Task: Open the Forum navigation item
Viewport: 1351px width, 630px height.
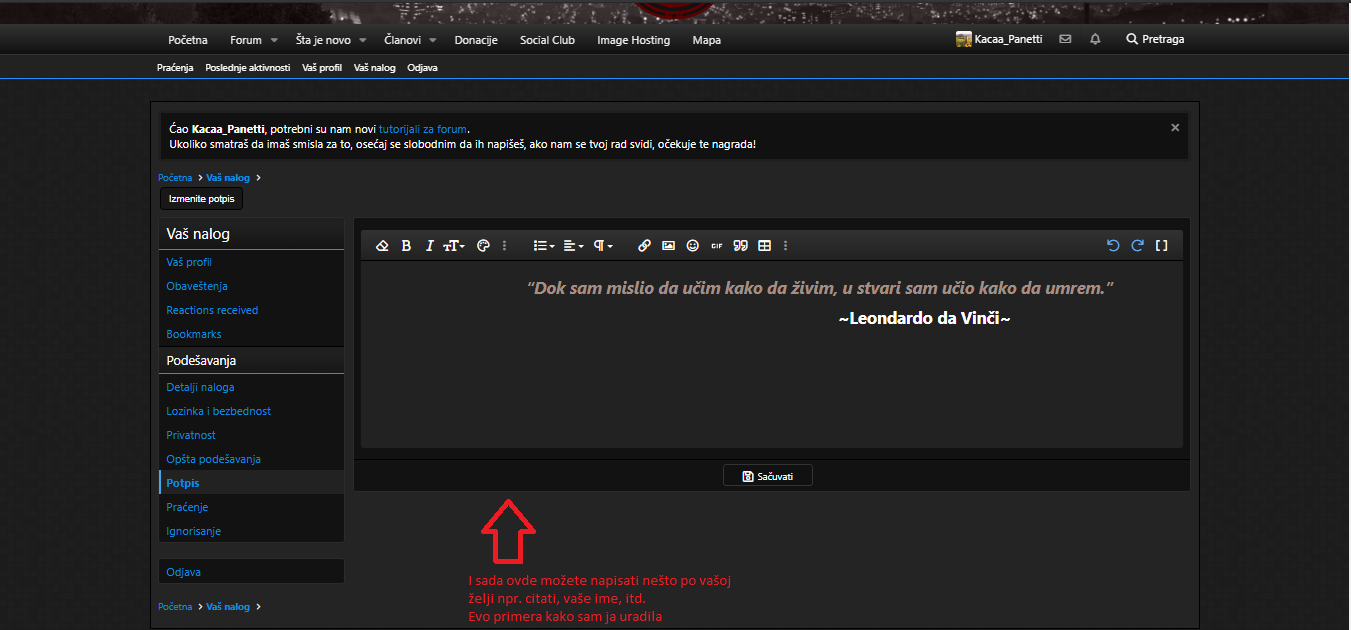Action: click(246, 40)
